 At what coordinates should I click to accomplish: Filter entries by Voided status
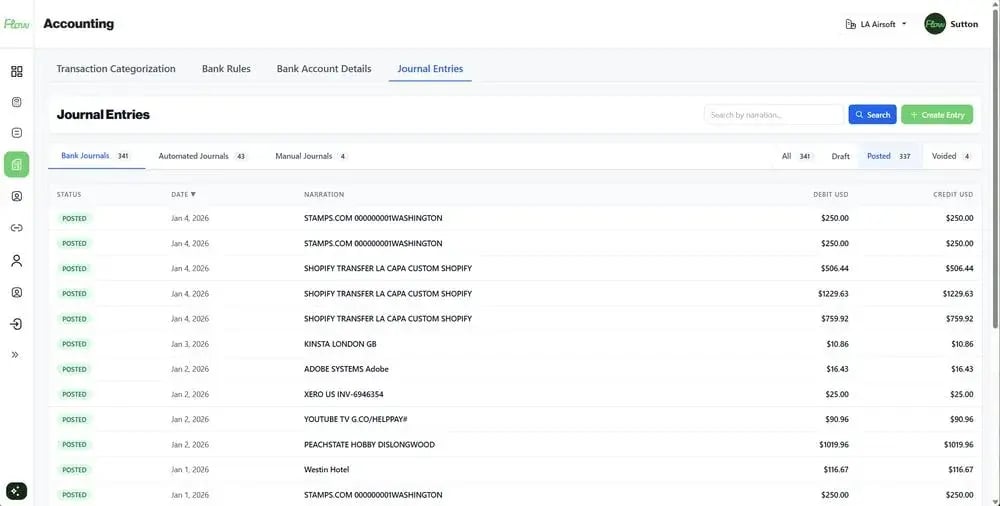[x=951, y=156]
